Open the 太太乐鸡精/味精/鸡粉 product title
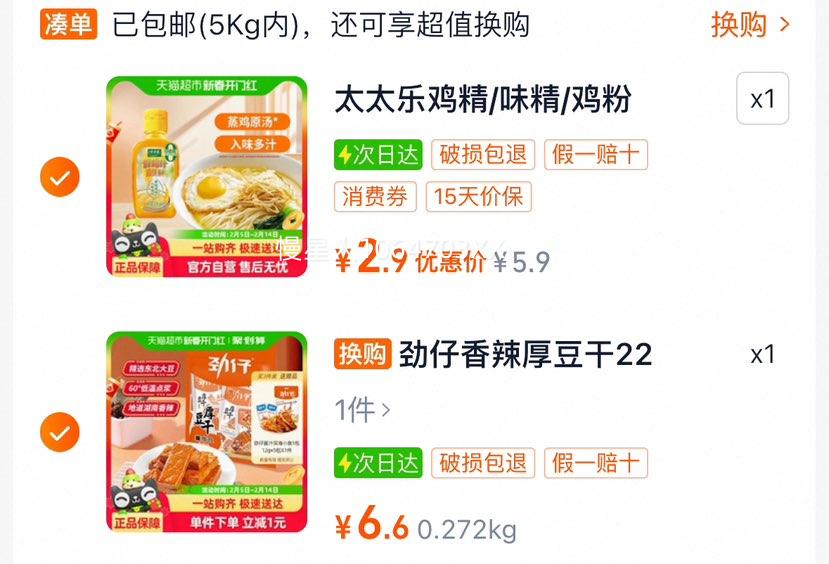Viewport: 829px width, 564px height. point(483,99)
